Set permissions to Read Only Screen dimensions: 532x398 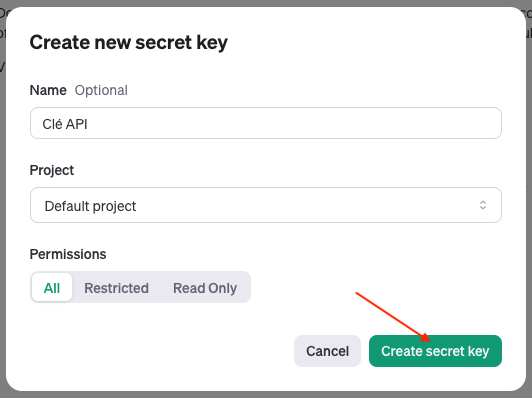tap(205, 288)
